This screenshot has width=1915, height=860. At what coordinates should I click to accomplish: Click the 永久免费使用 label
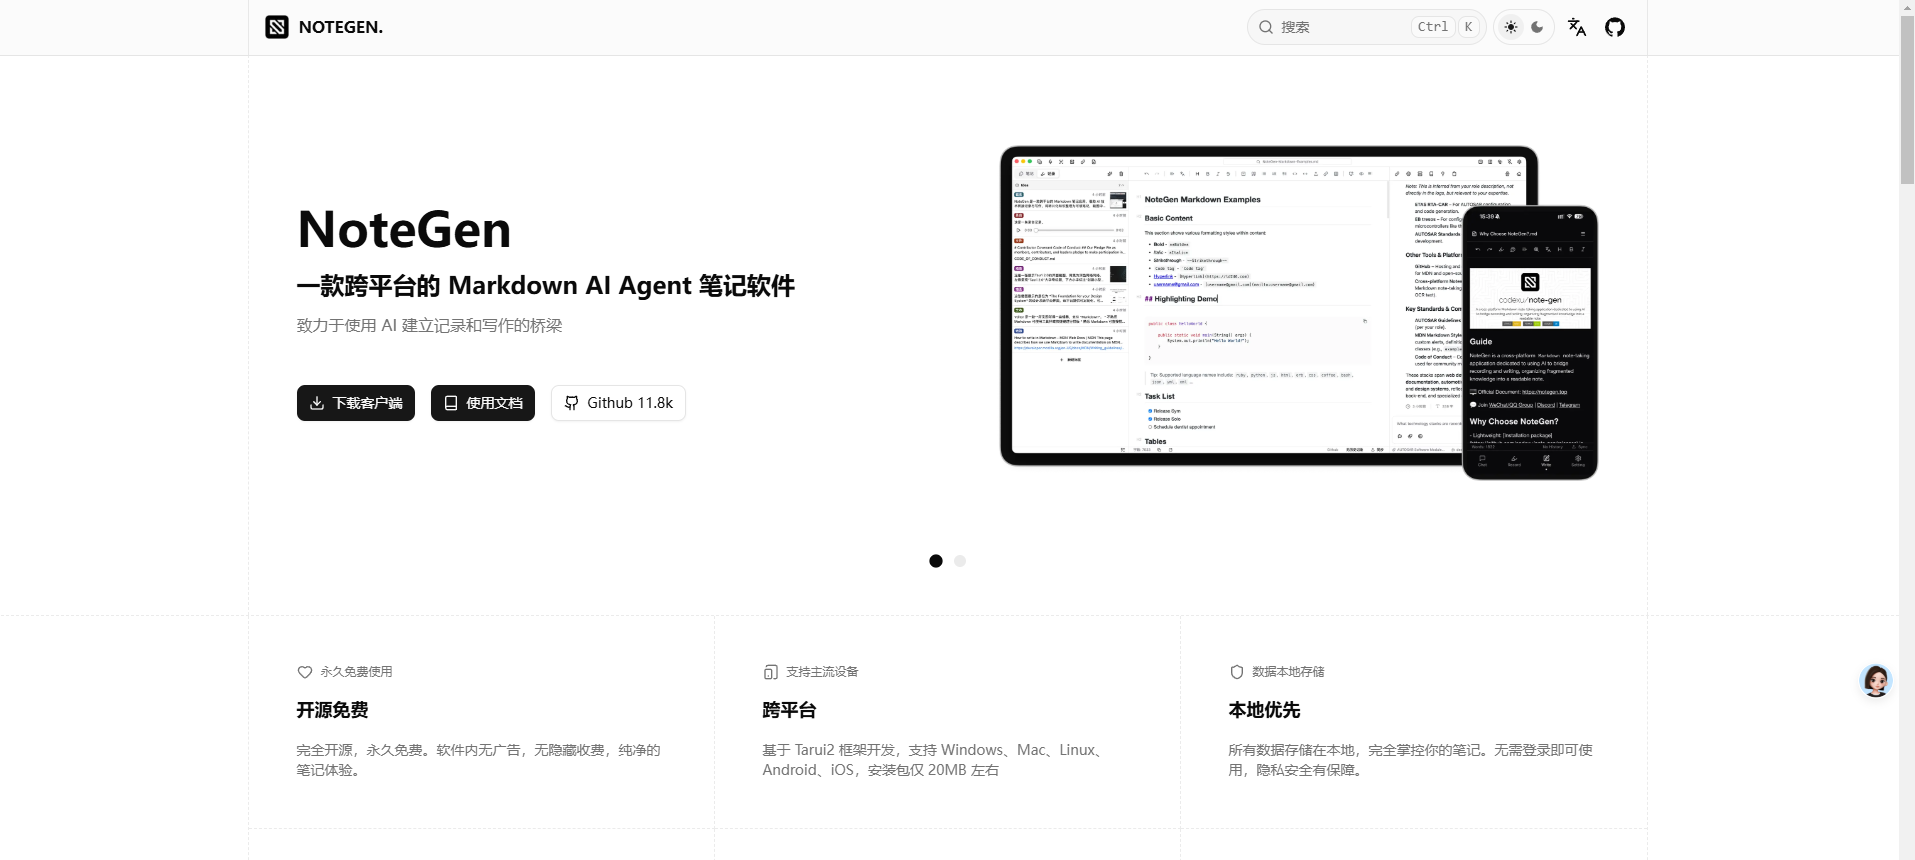(356, 672)
